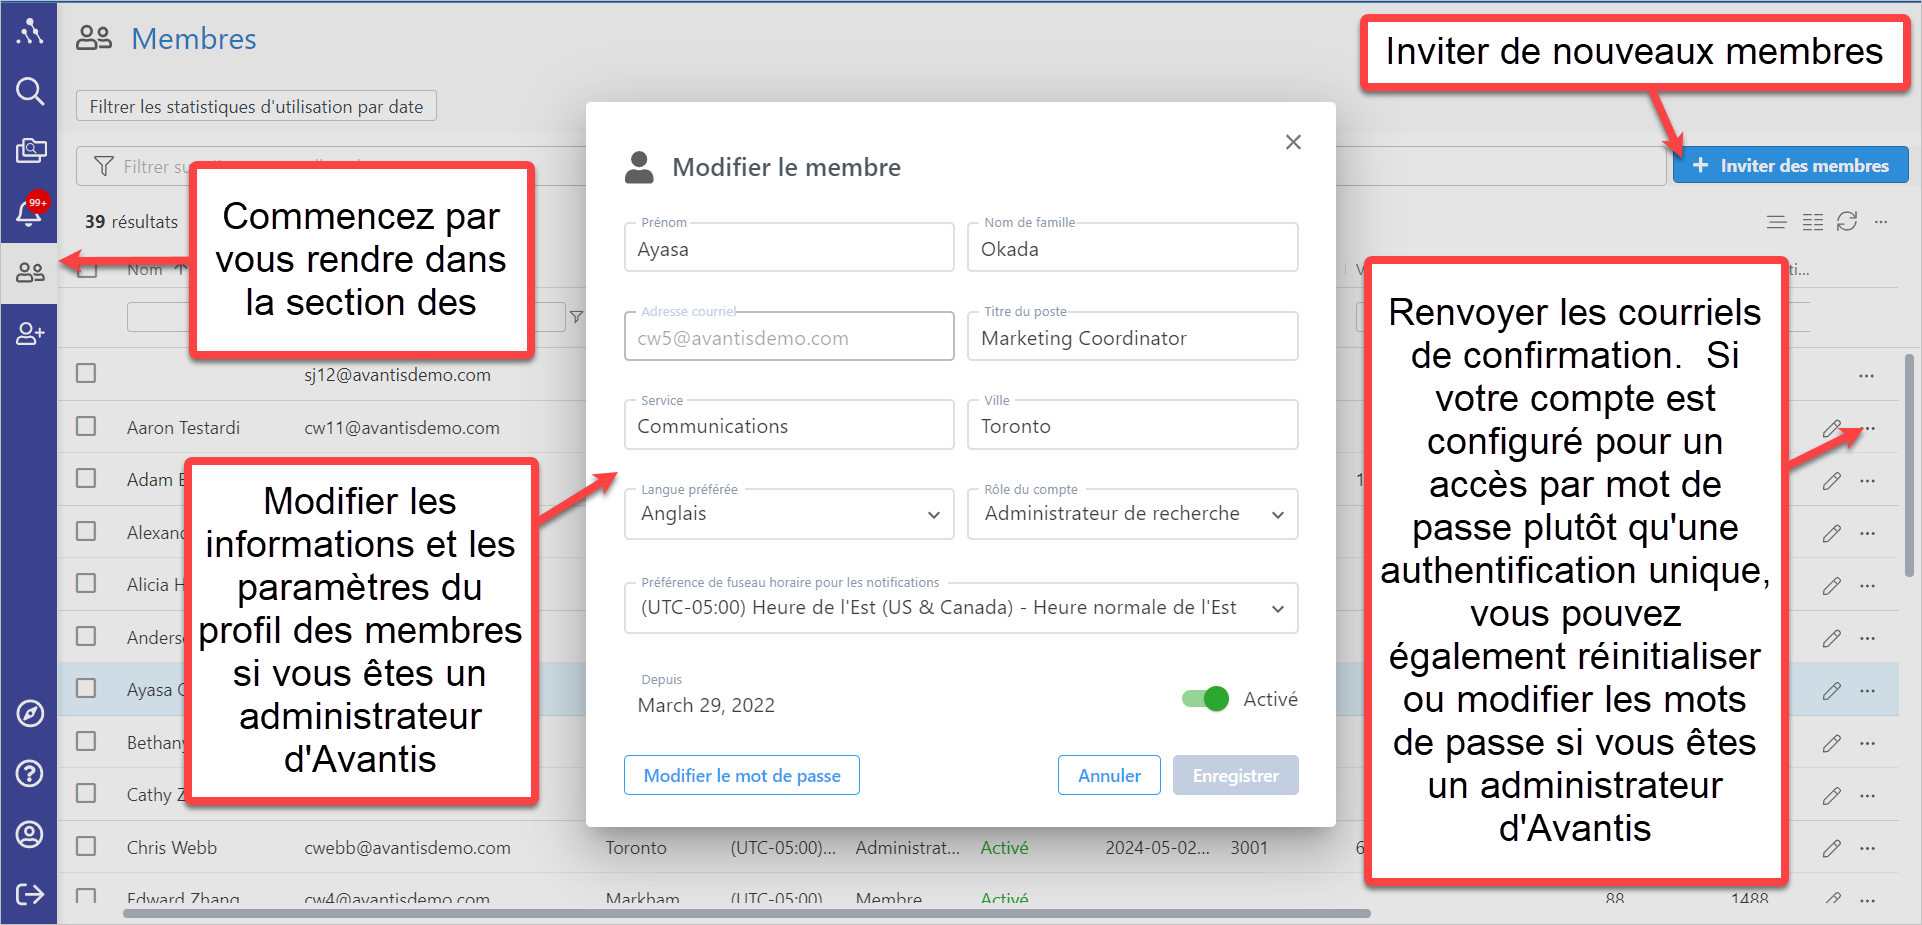Click edit pencil in Ayasa row
The image size is (1922, 925).
pos(1832,691)
